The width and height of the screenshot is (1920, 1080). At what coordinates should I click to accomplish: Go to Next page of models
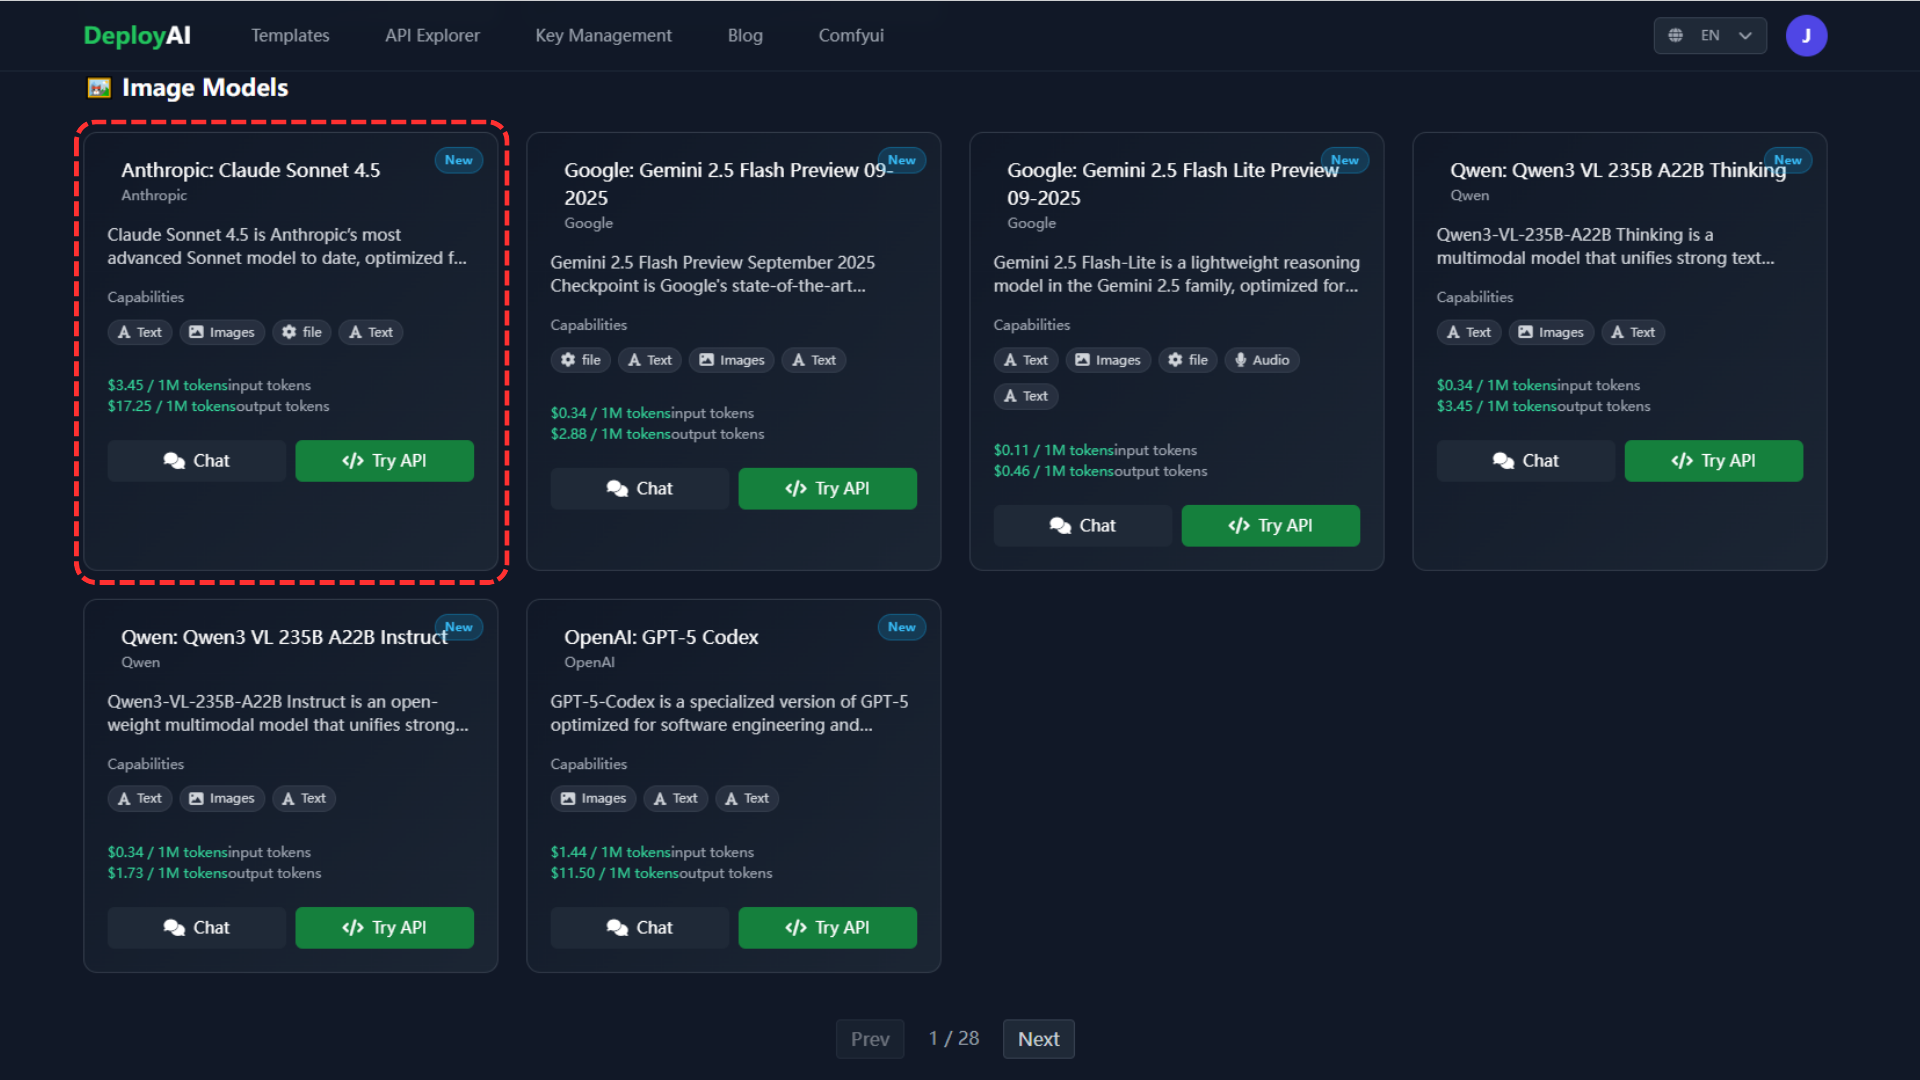[1038, 1039]
